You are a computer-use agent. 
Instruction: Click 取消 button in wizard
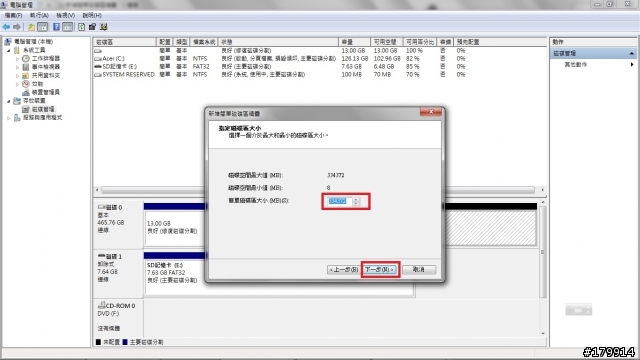pos(419,270)
